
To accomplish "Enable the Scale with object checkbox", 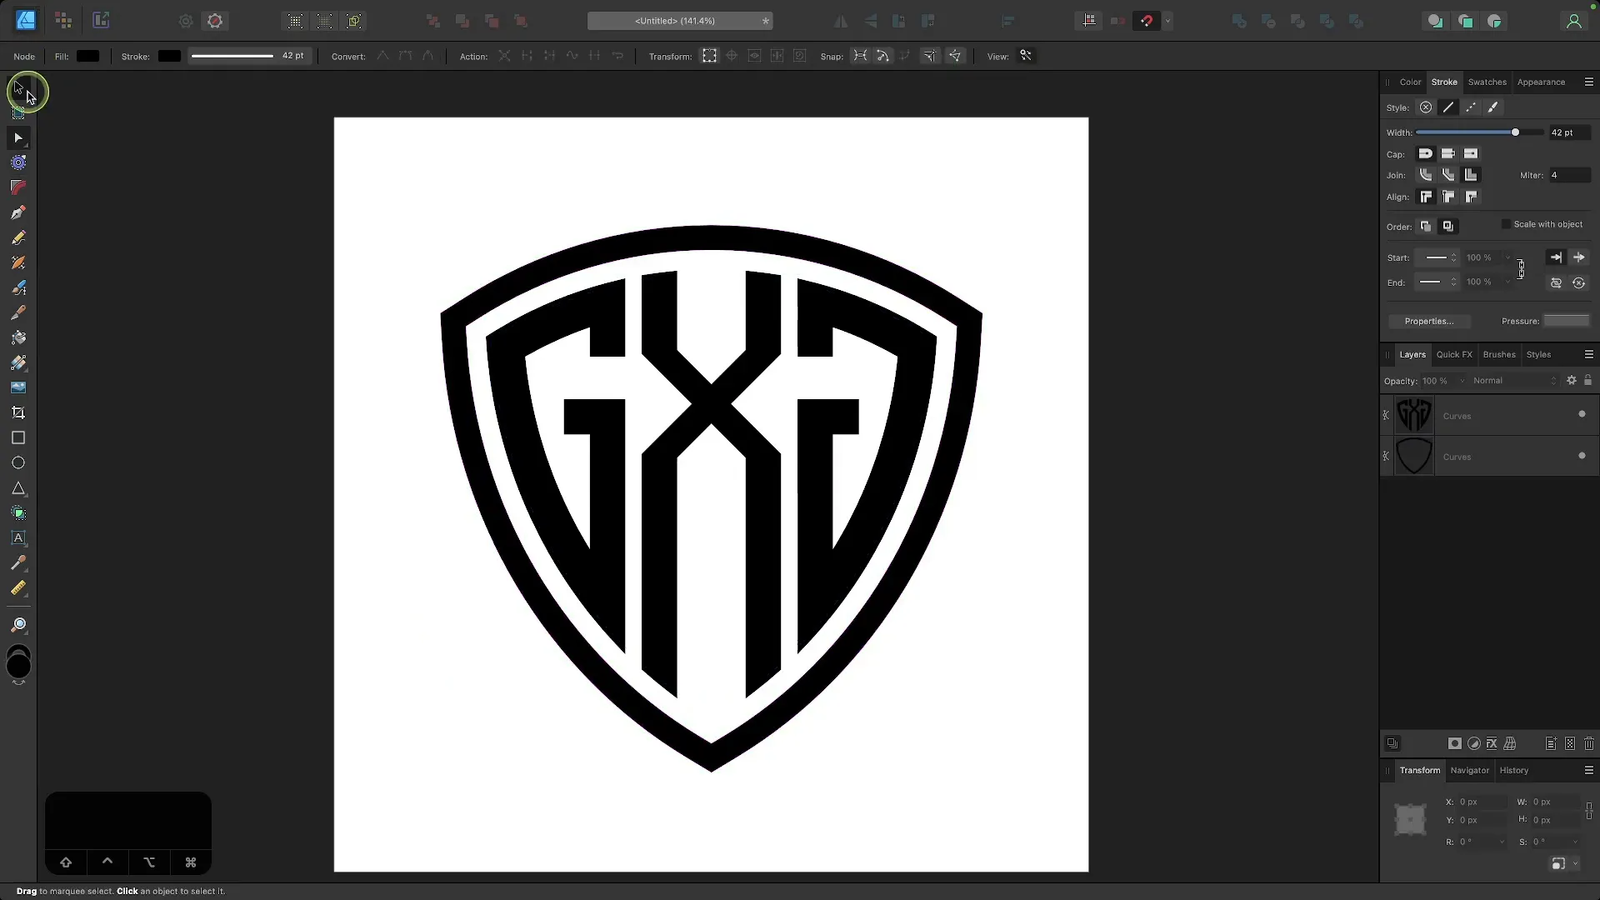I will [1506, 224].
